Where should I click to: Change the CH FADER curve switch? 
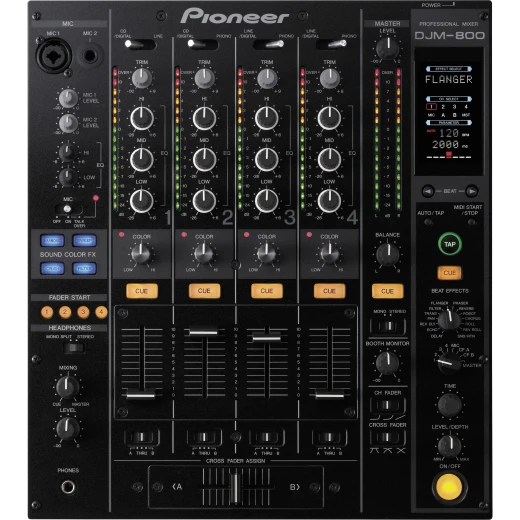[387, 405]
